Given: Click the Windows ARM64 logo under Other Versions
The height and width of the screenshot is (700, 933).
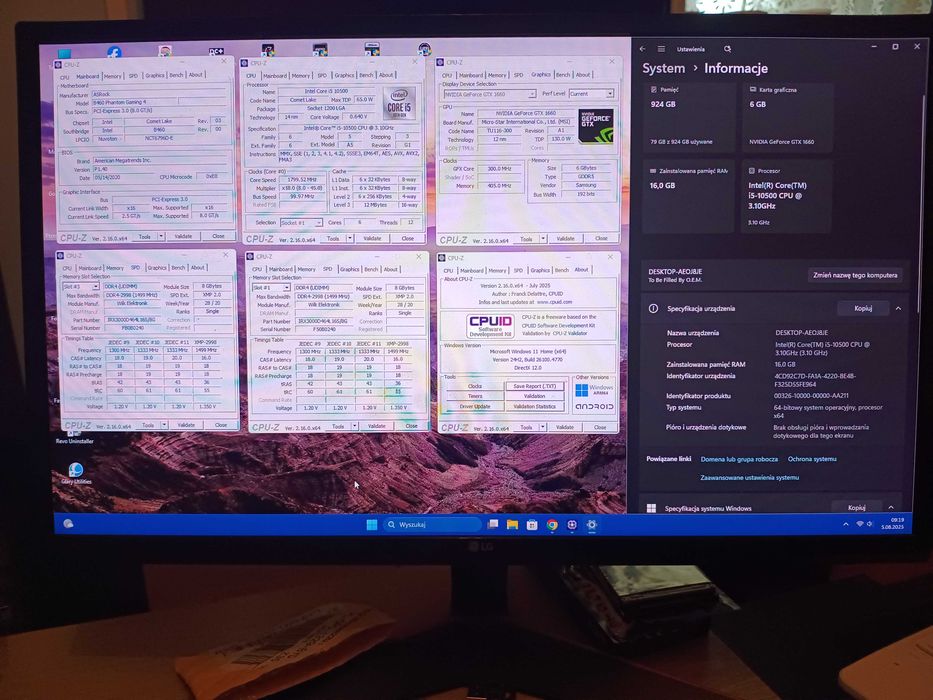Looking at the screenshot, I should (x=594, y=390).
